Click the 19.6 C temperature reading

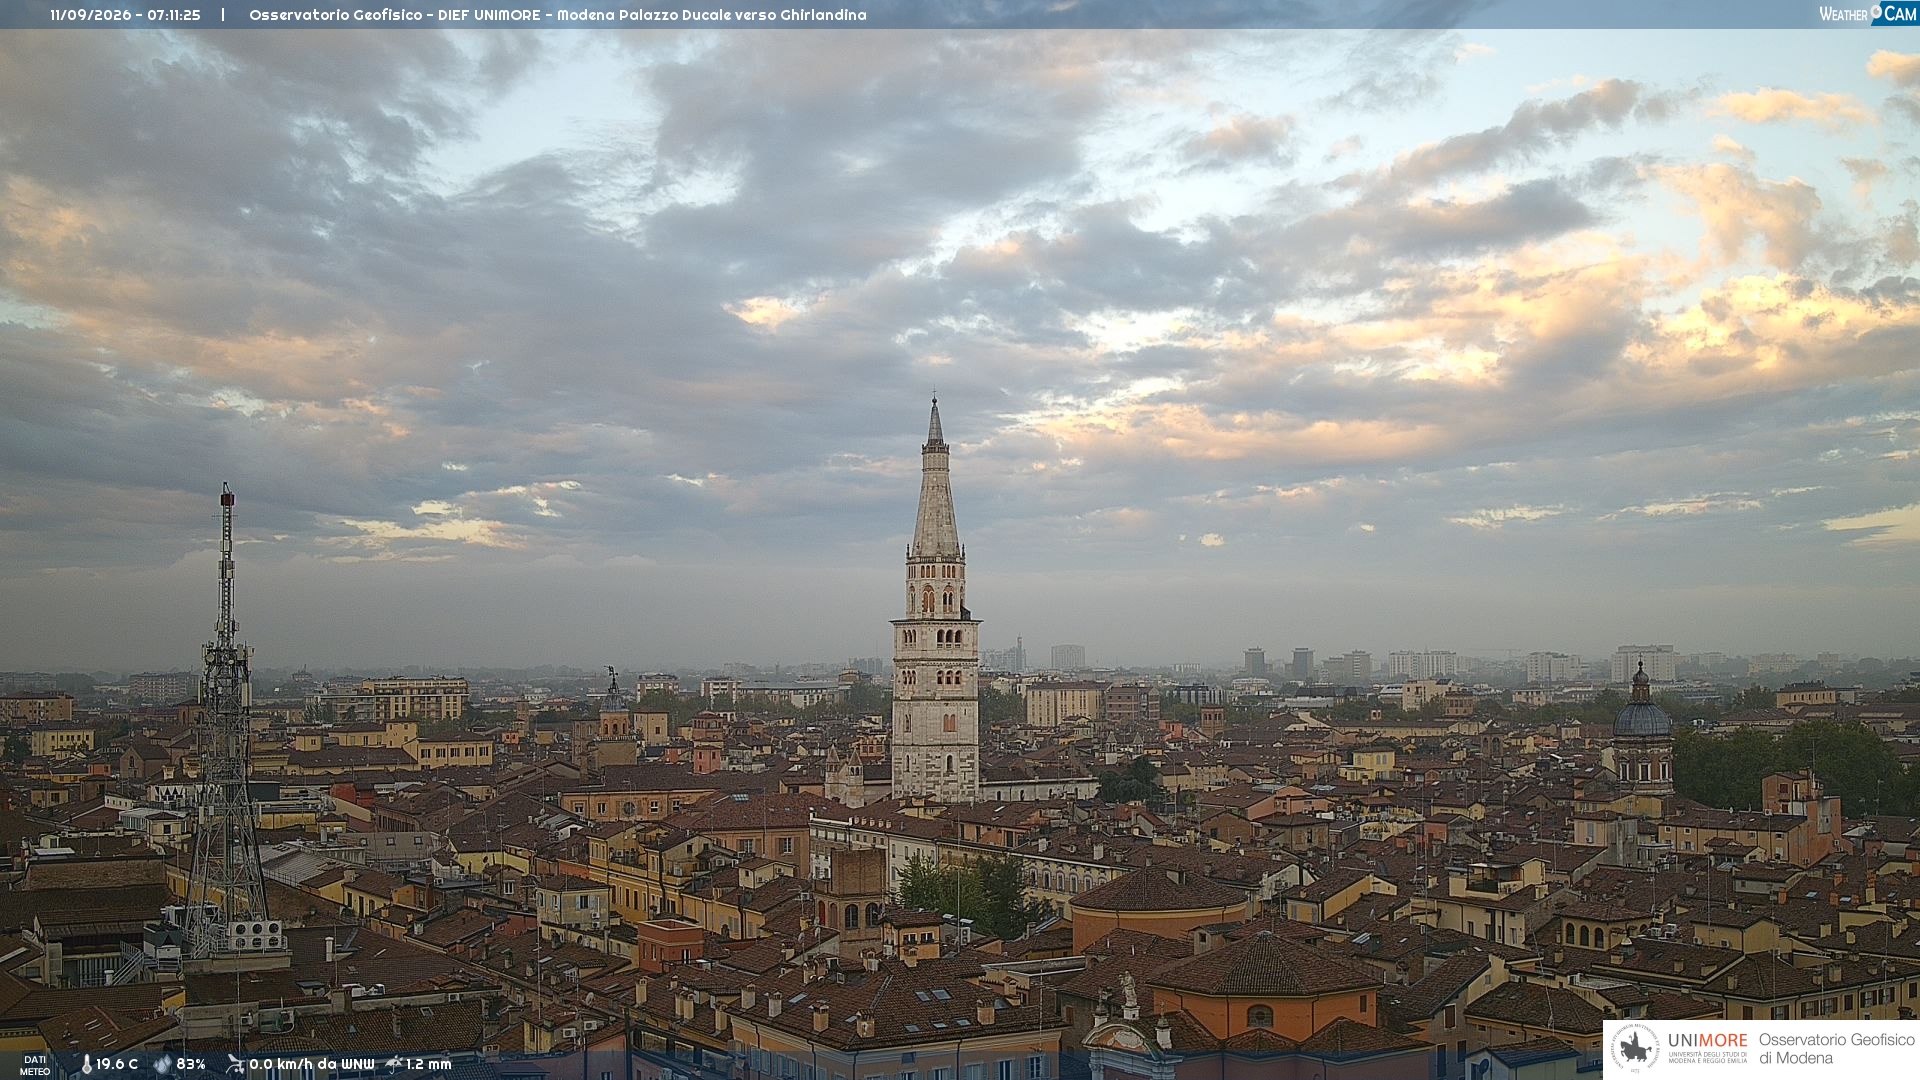[x=117, y=1064]
